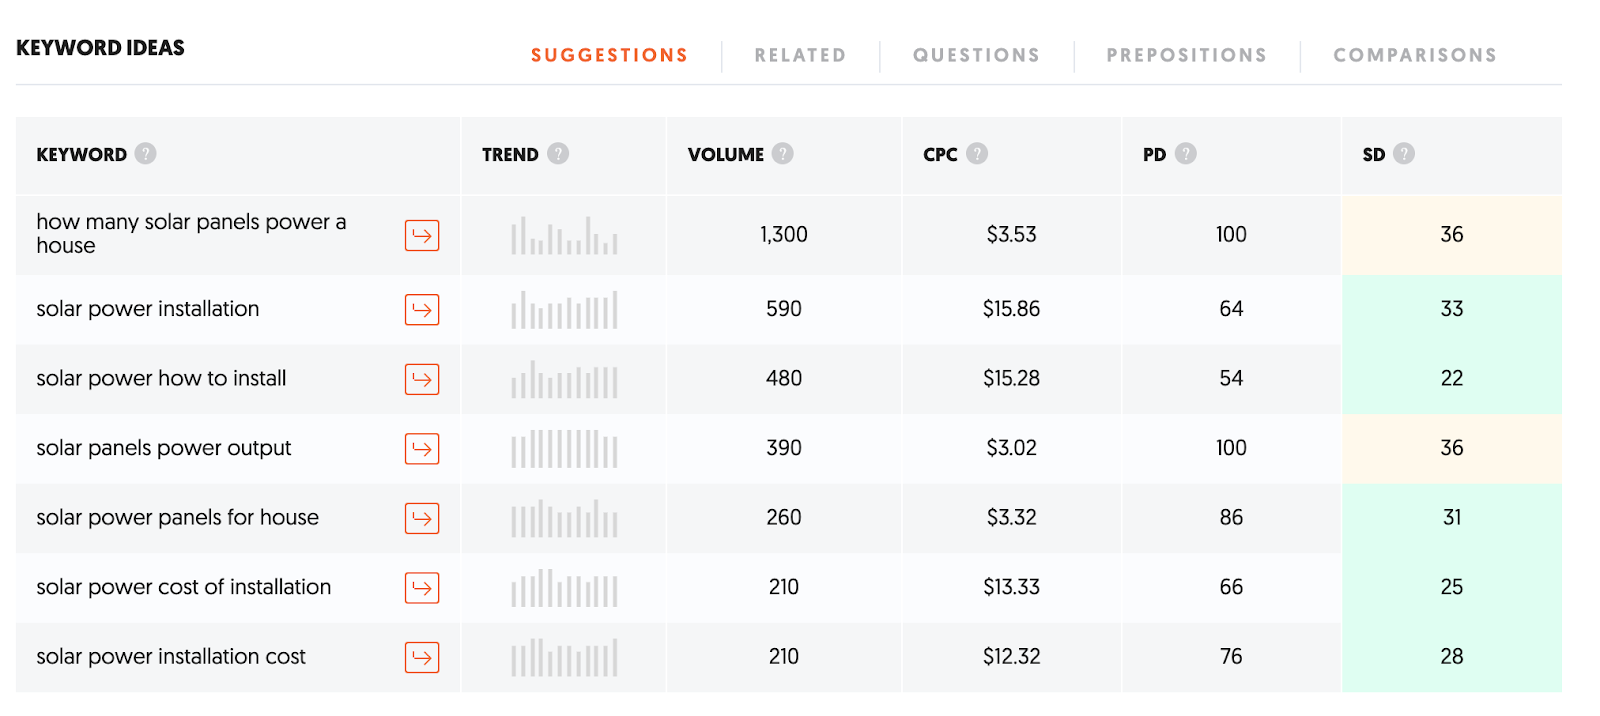Open the 'solar power installation cost' keyword
The height and width of the screenshot is (716, 1600).
pyautogui.click(x=171, y=657)
